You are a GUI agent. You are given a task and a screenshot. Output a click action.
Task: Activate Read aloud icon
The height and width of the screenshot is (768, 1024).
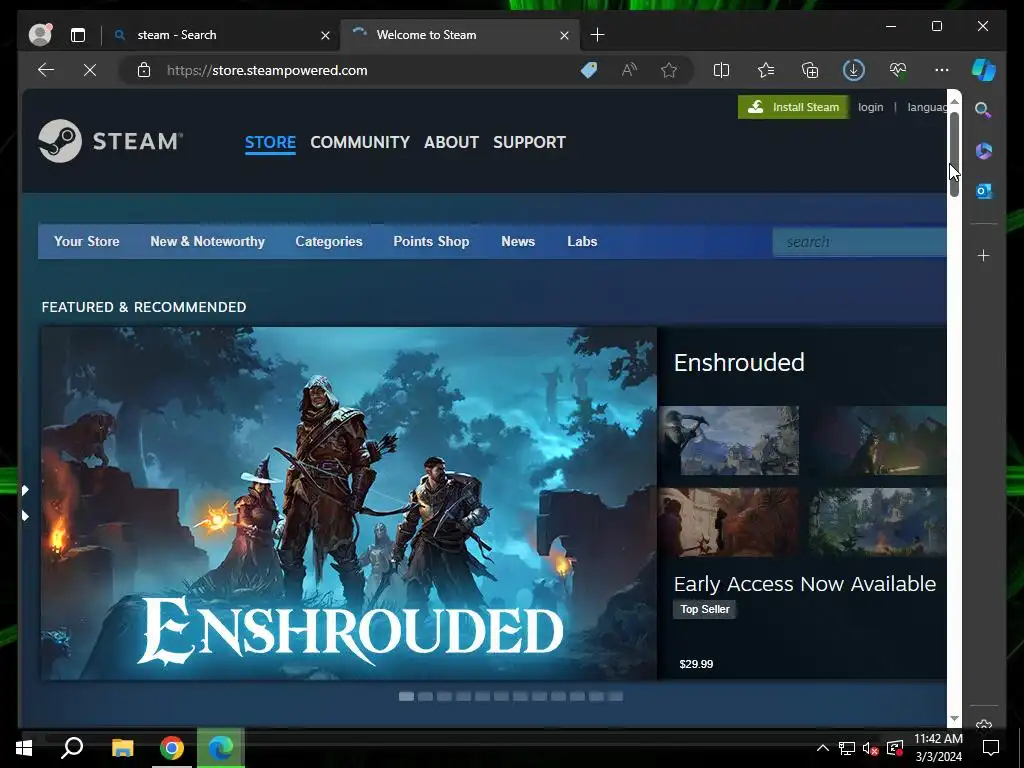click(x=629, y=70)
